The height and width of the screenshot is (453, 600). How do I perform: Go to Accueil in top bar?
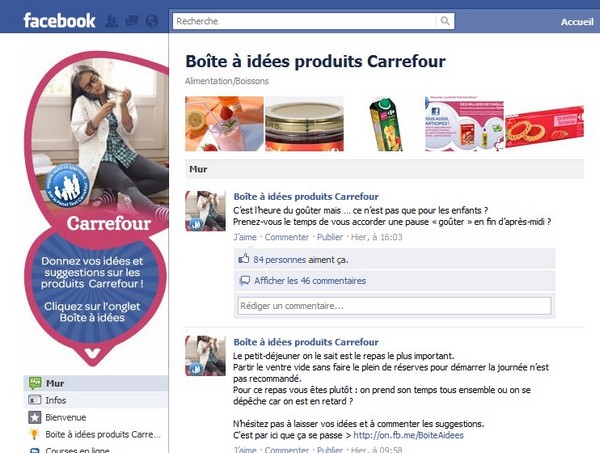coord(577,22)
